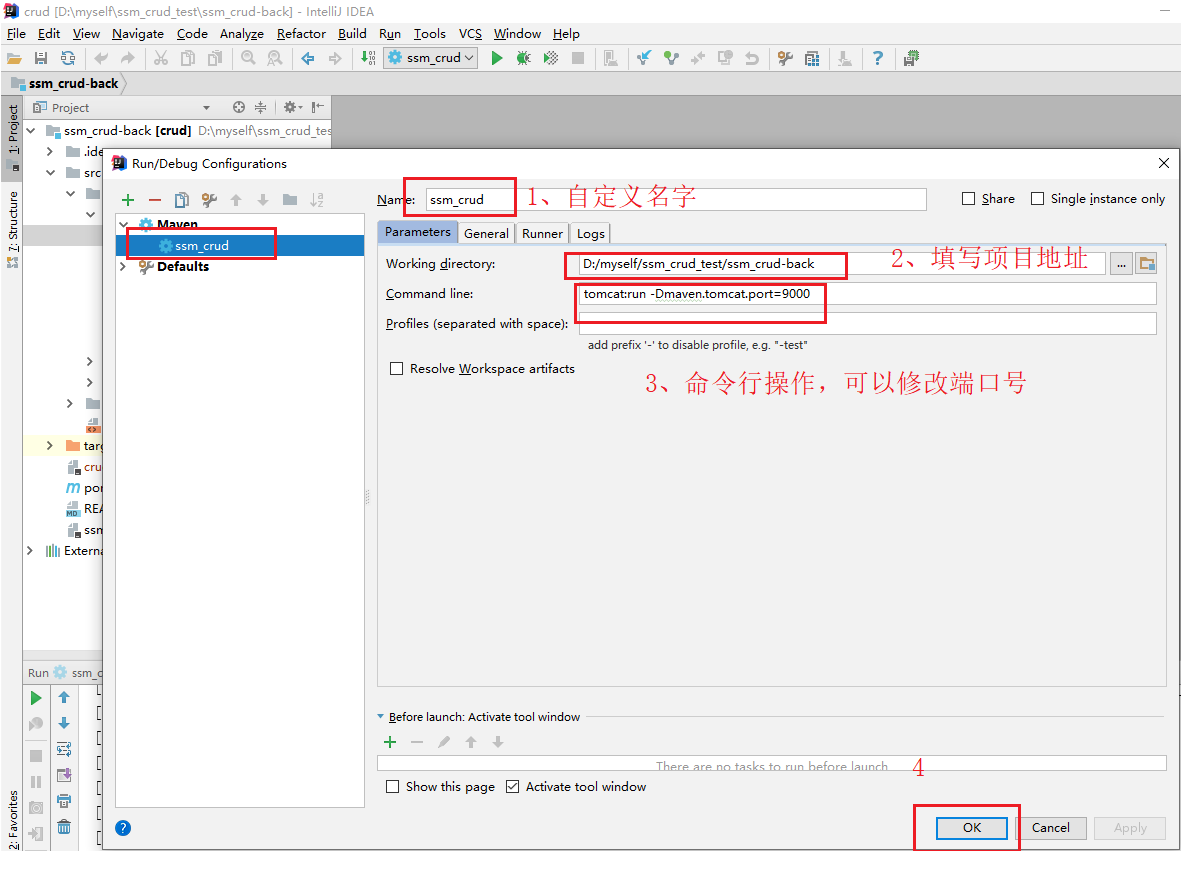The width and height of the screenshot is (1188, 870).
Task: Check Show this page option
Action: point(392,787)
